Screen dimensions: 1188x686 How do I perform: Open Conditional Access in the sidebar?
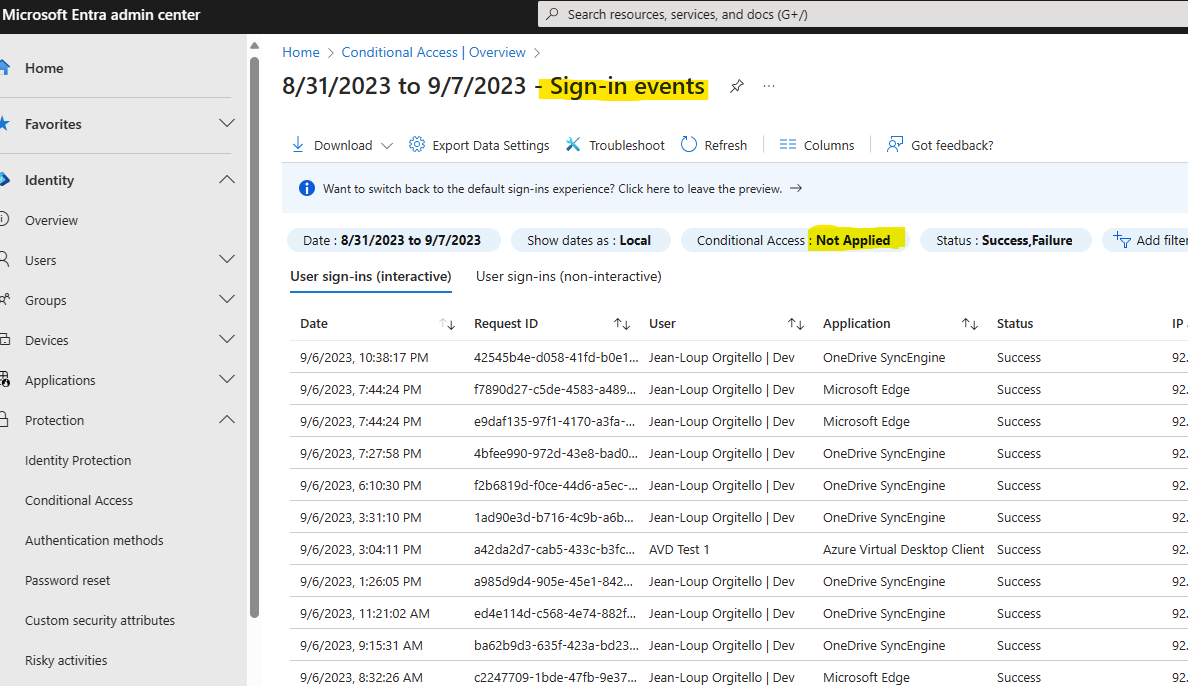(x=79, y=500)
